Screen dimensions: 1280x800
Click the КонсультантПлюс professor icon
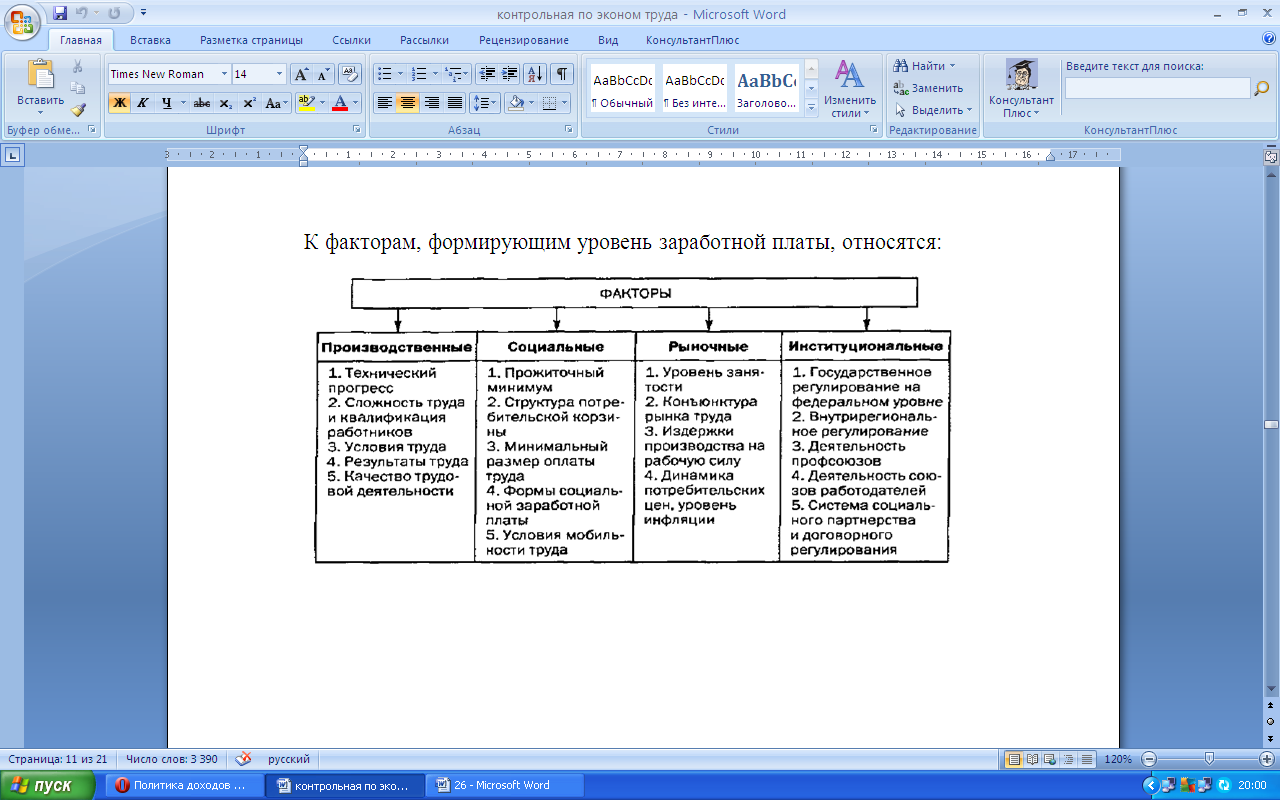(x=1021, y=74)
